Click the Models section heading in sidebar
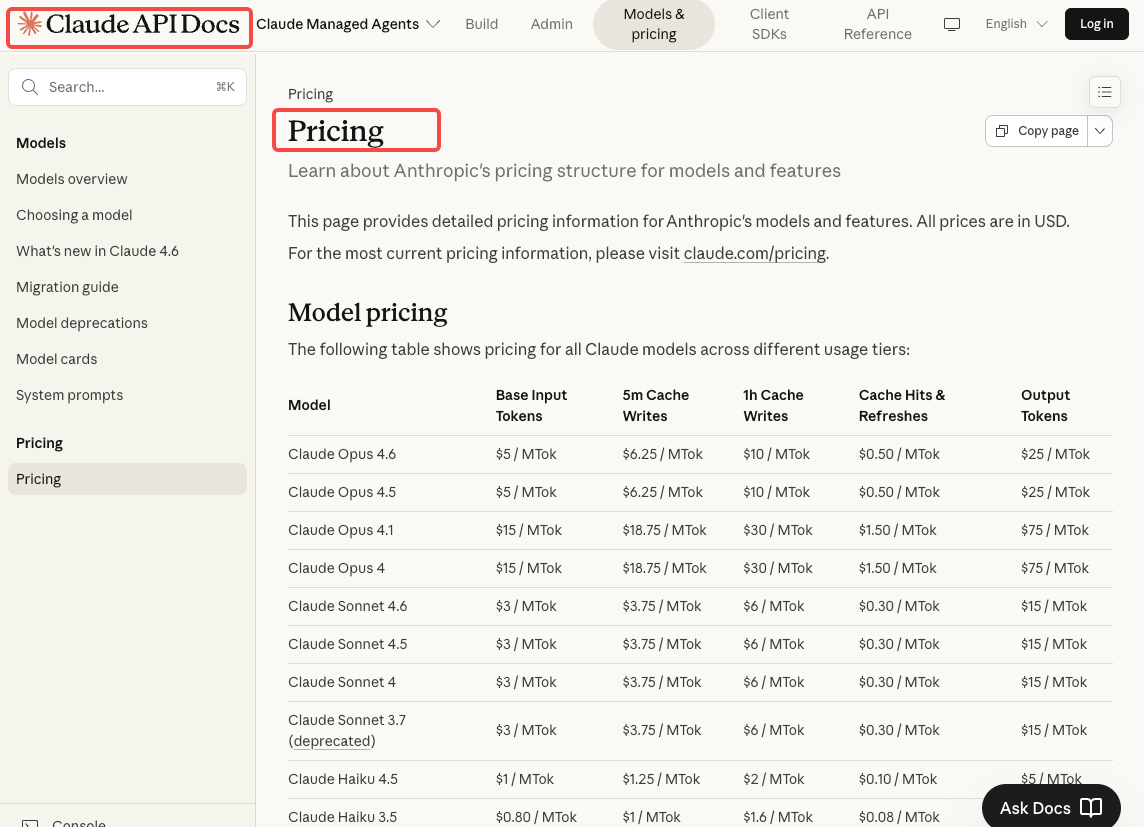The width and height of the screenshot is (1144, 827). (41, 143)
